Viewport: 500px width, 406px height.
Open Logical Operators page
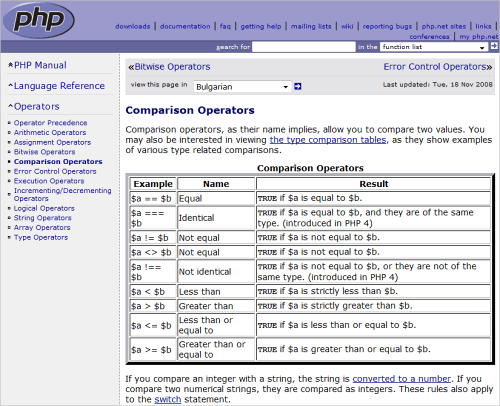pyautogui.click(x=44, y=208)
